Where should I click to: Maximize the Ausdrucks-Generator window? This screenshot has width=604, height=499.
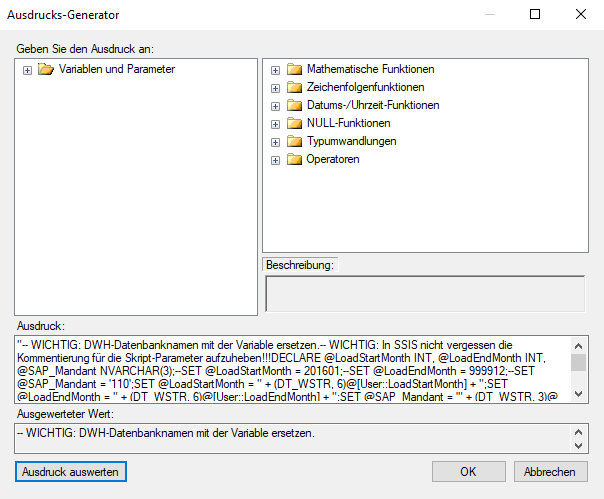pyautogui.click(x=535, y=15)
